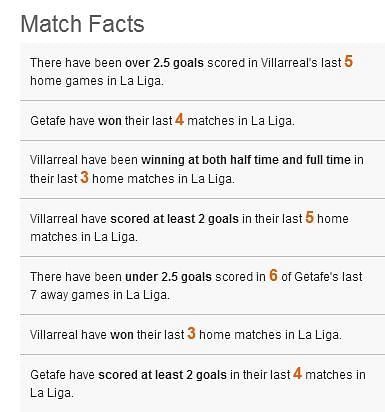The image size is (385, 412).
Task: Click the bold 'under 2.5 goals' text
Action: [168, 277]
